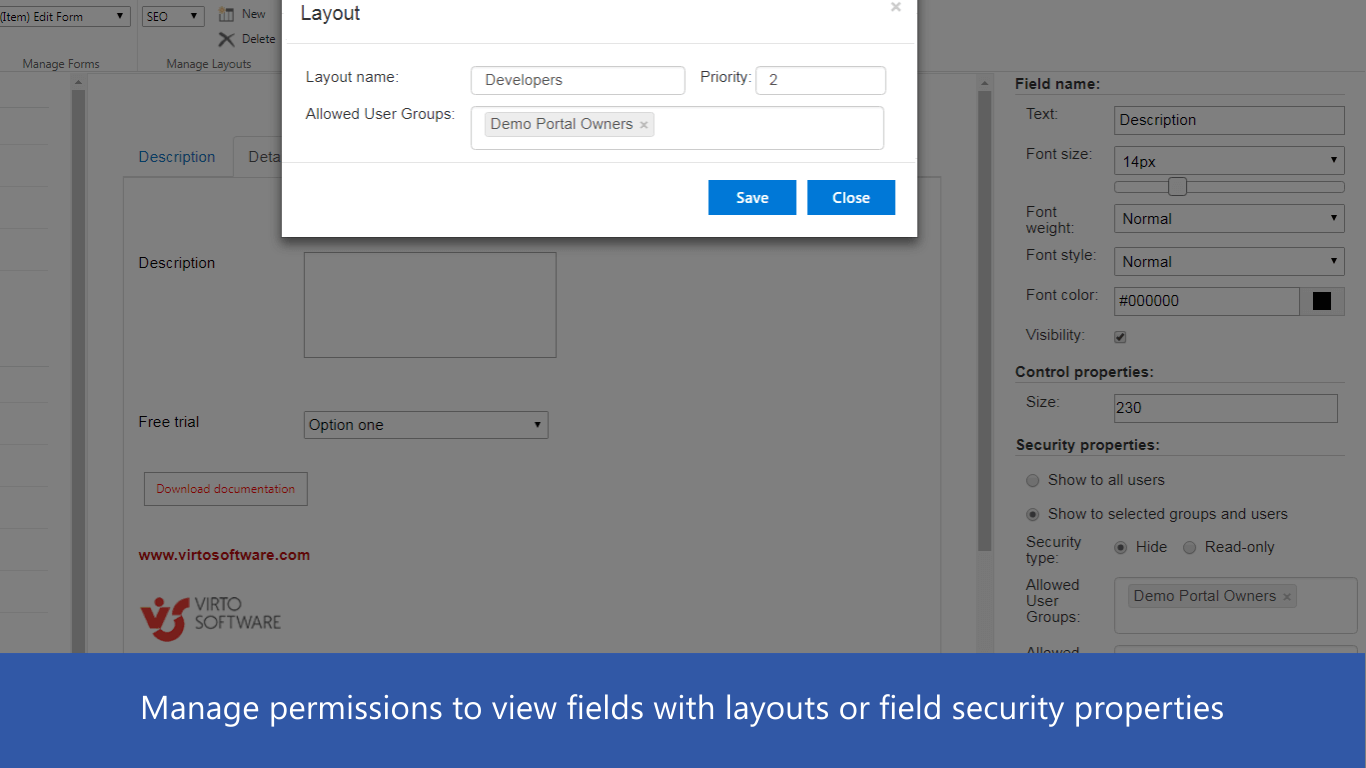
Task: Click the Virto Software logo
Action: pyautogui.click(x=210, y=618)
